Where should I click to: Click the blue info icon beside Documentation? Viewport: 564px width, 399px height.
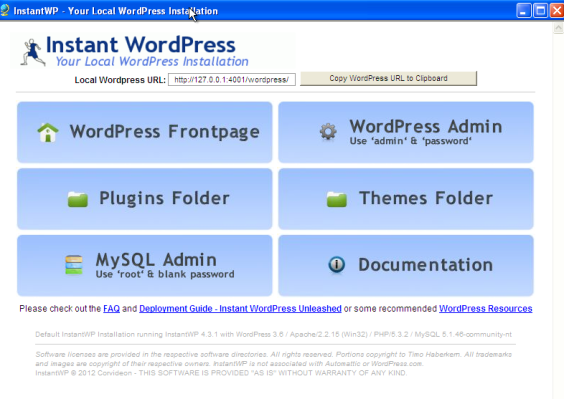(x=337, y=264)
